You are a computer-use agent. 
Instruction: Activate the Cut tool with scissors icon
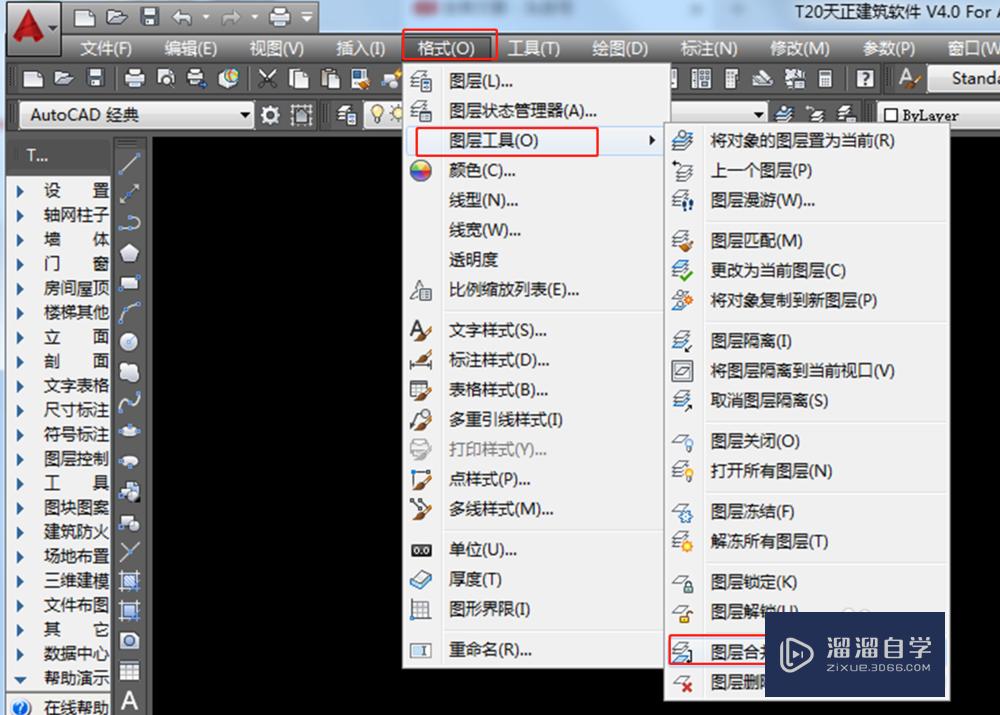click(x=266, y=78)
